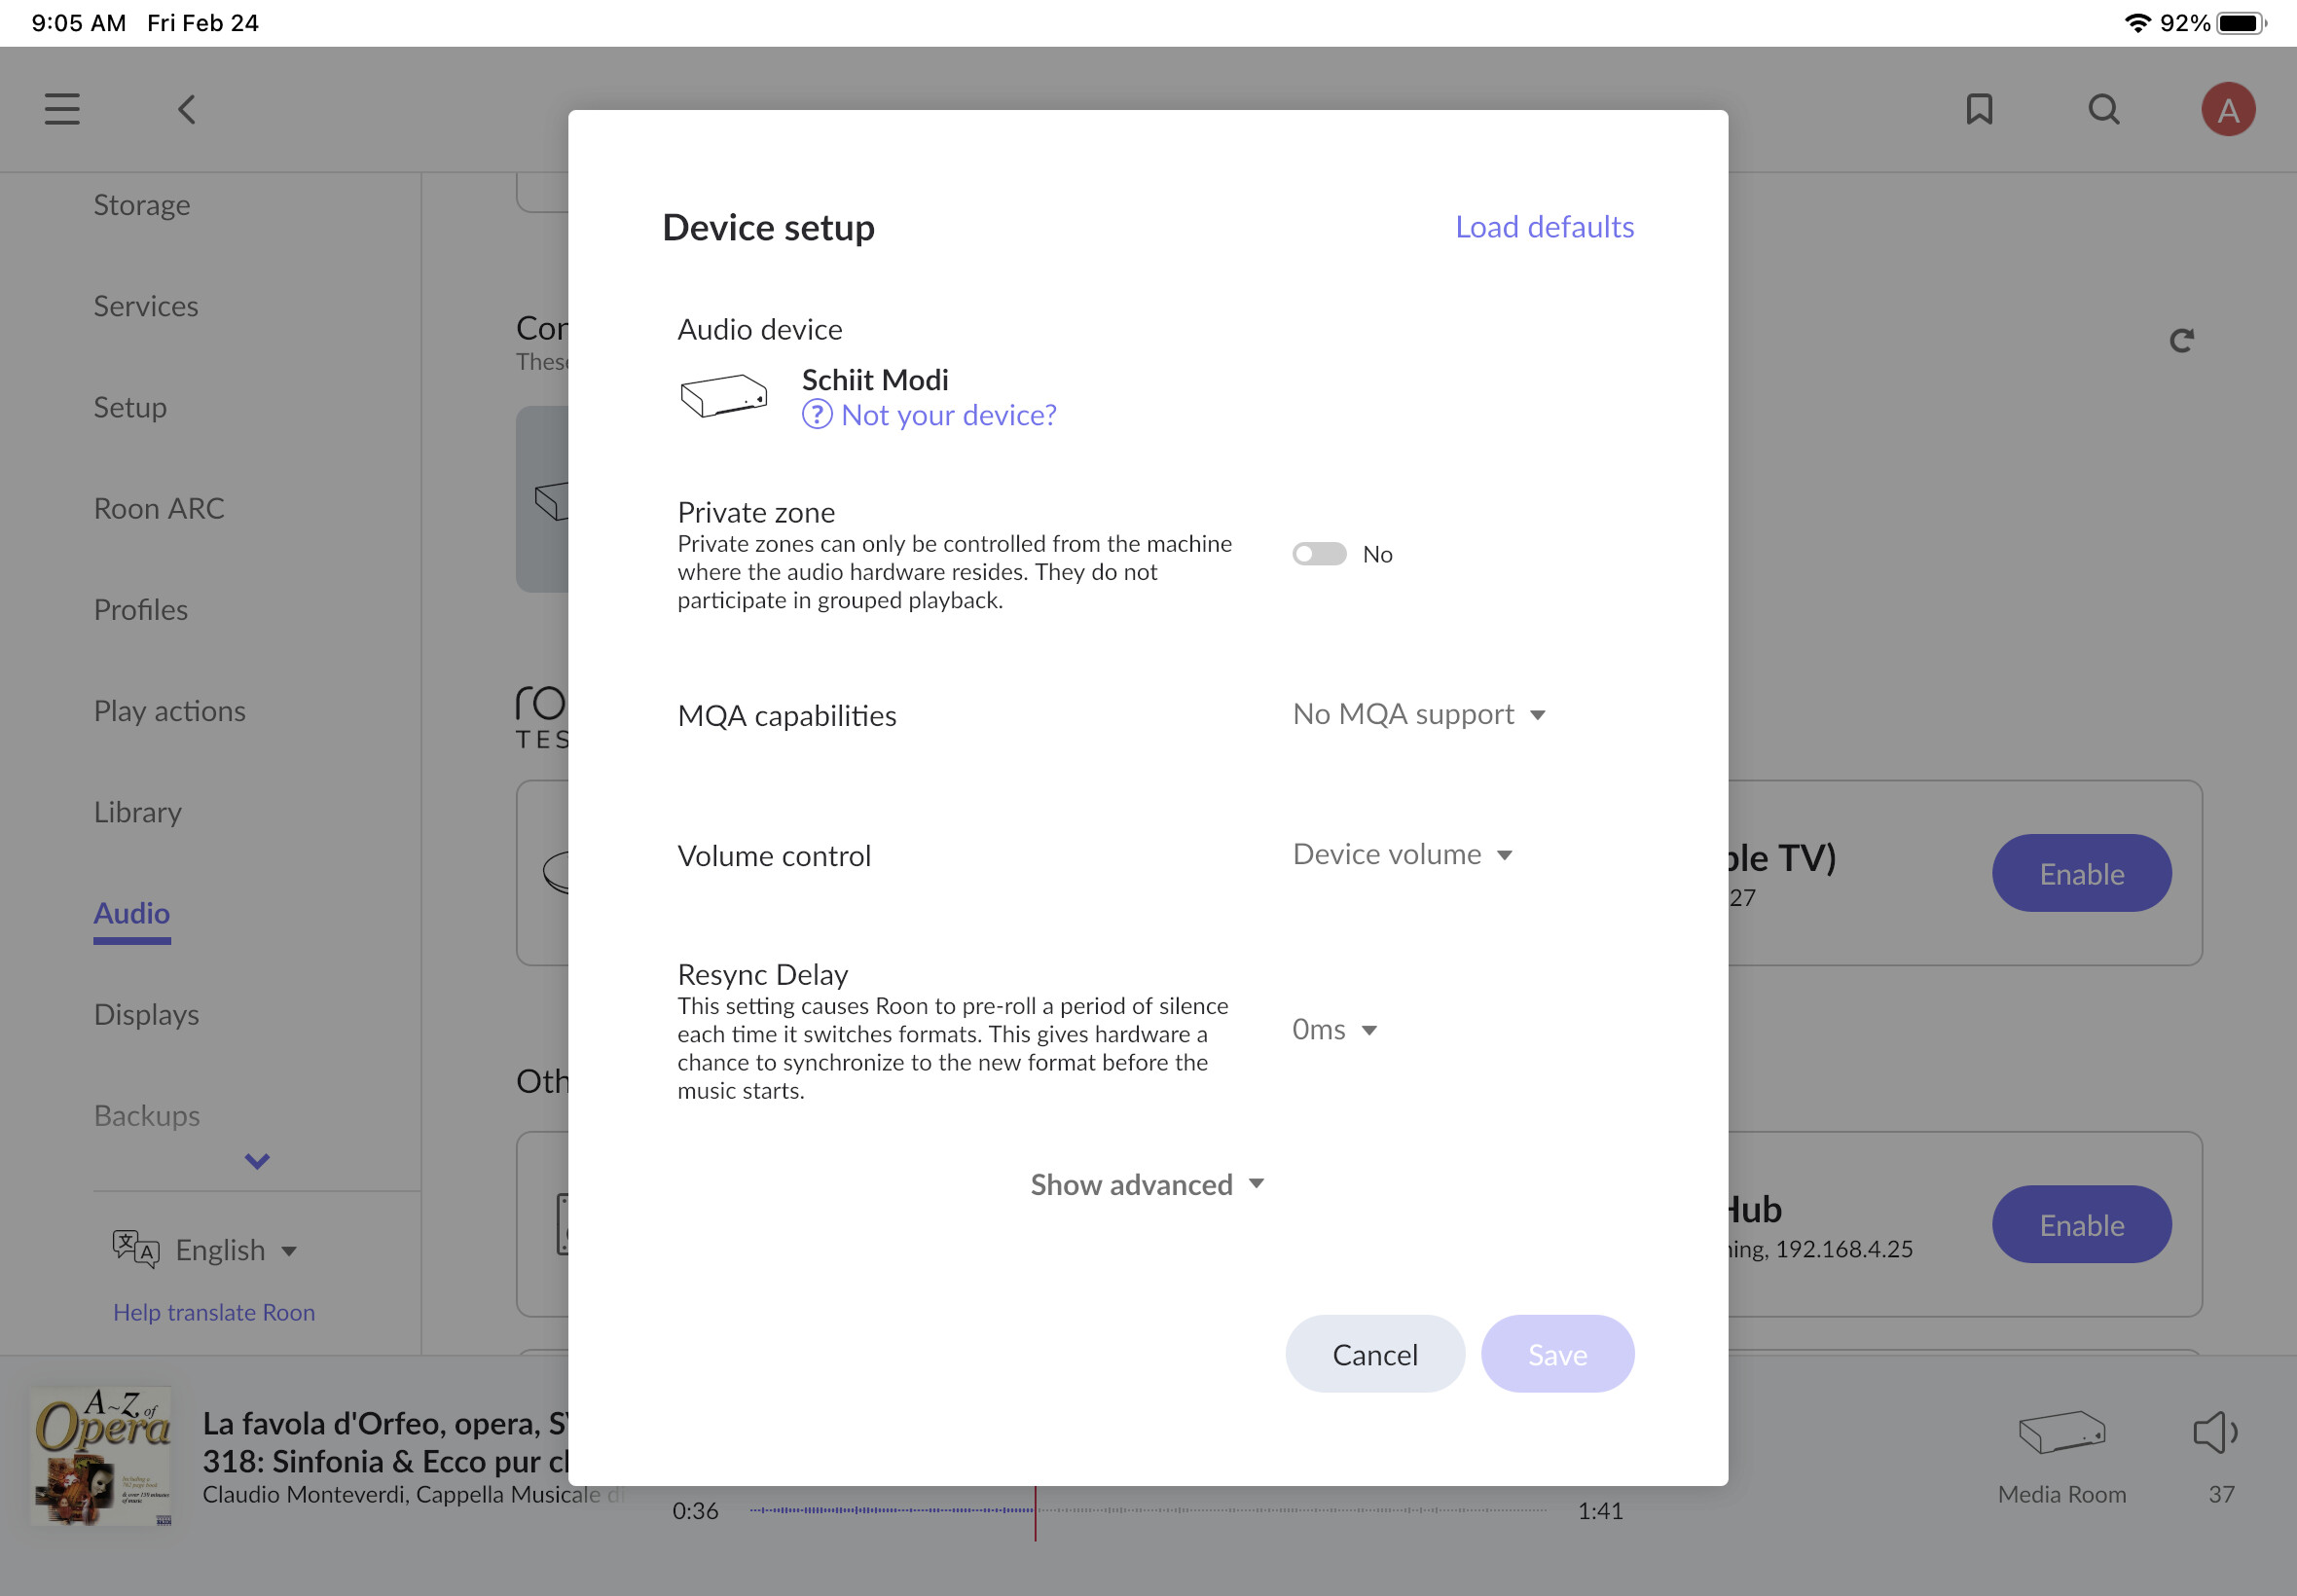Click the speaker volume icon

pyautogui.click(x=2217, y=1432)
